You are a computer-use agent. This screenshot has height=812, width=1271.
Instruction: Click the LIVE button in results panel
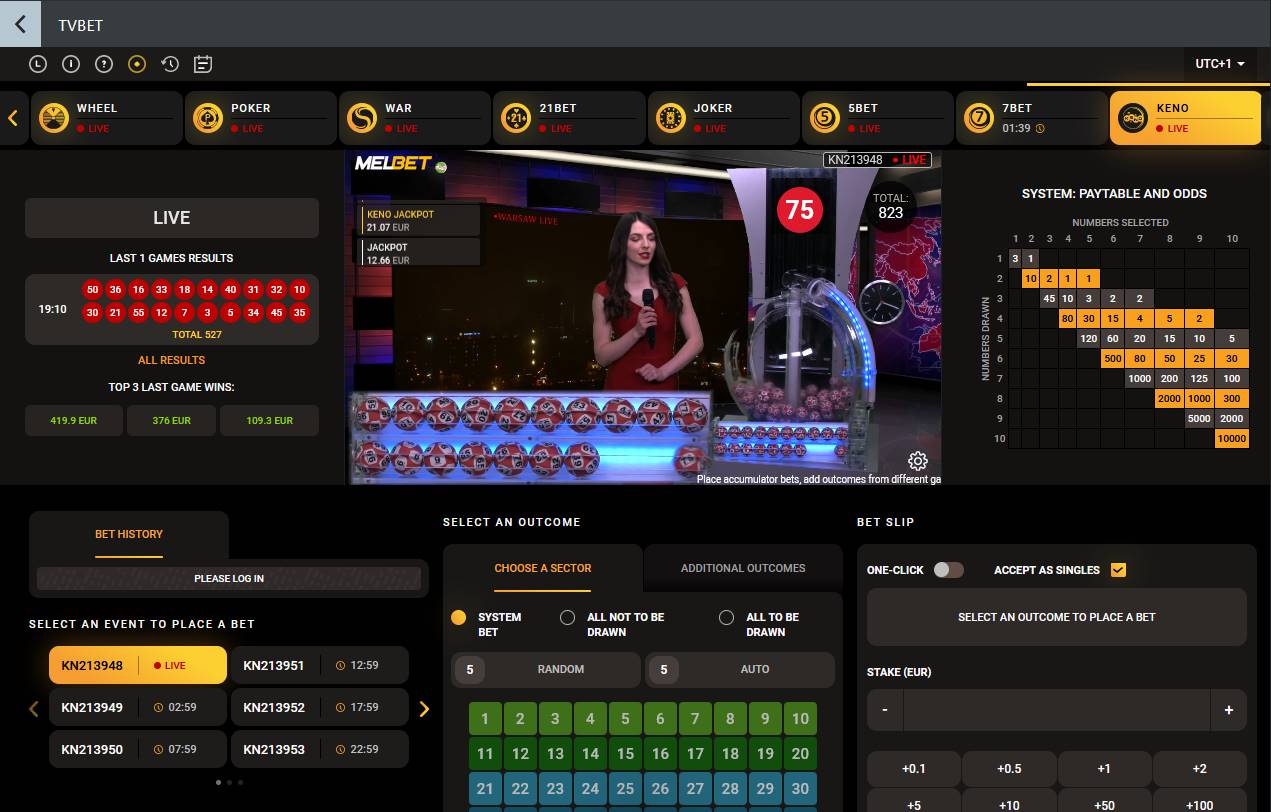pyautogui.click(x=172, y=218)
